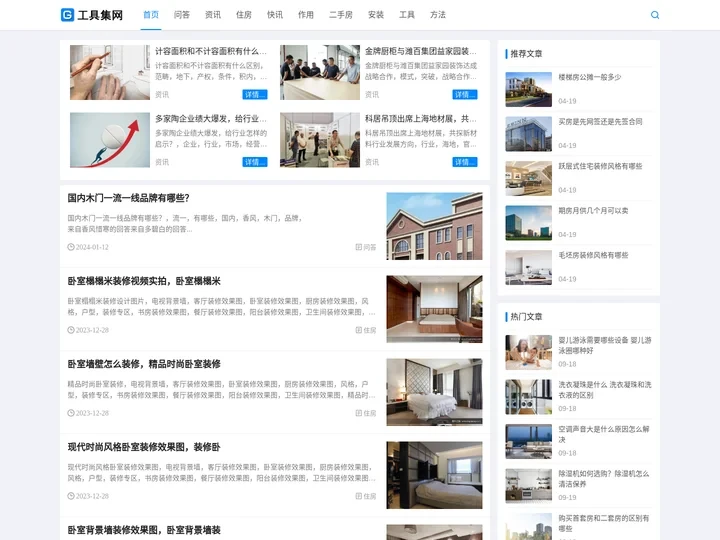Open hot article 购买首套房和二套房的区别
Screen dimensions: 720x540
(604, 523)
